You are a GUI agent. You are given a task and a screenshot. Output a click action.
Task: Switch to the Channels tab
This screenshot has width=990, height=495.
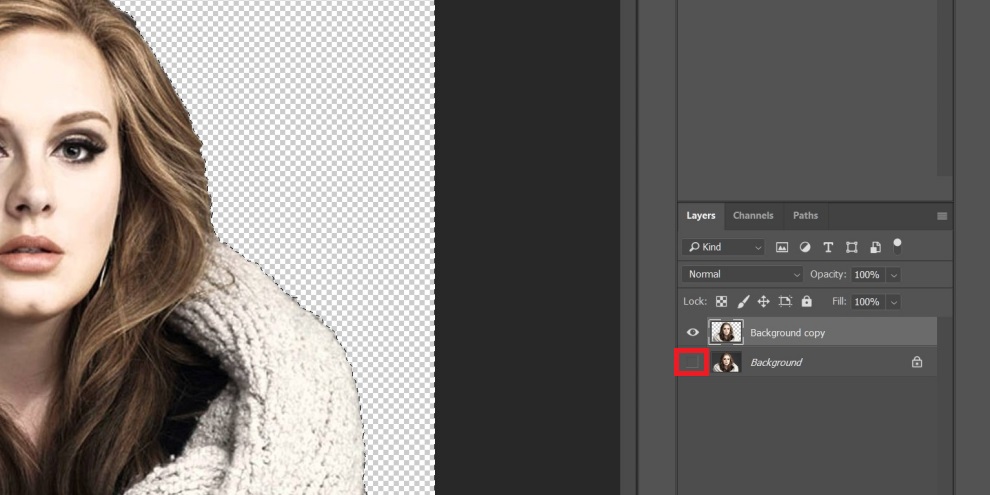(x=753, y=216)
